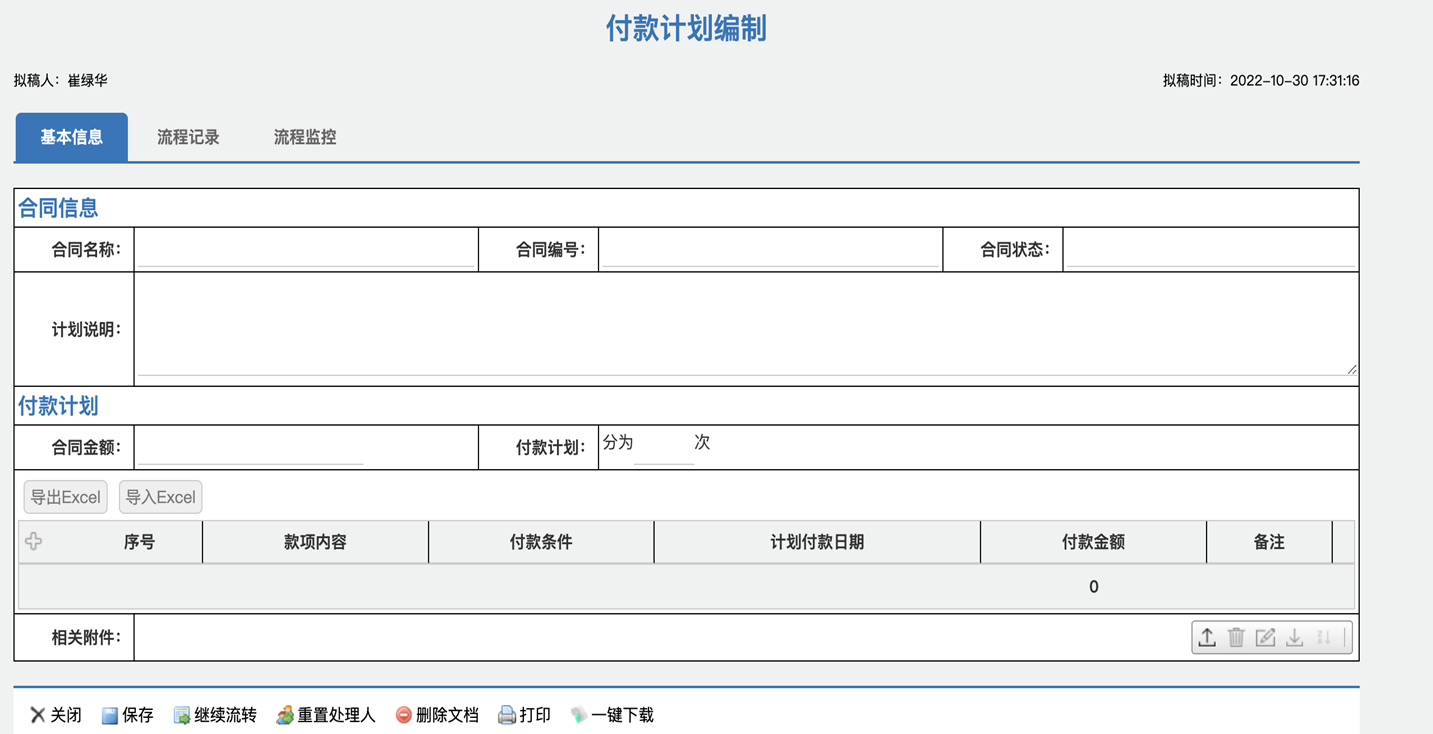Click the sort attachments icon

pos(1323,638)
